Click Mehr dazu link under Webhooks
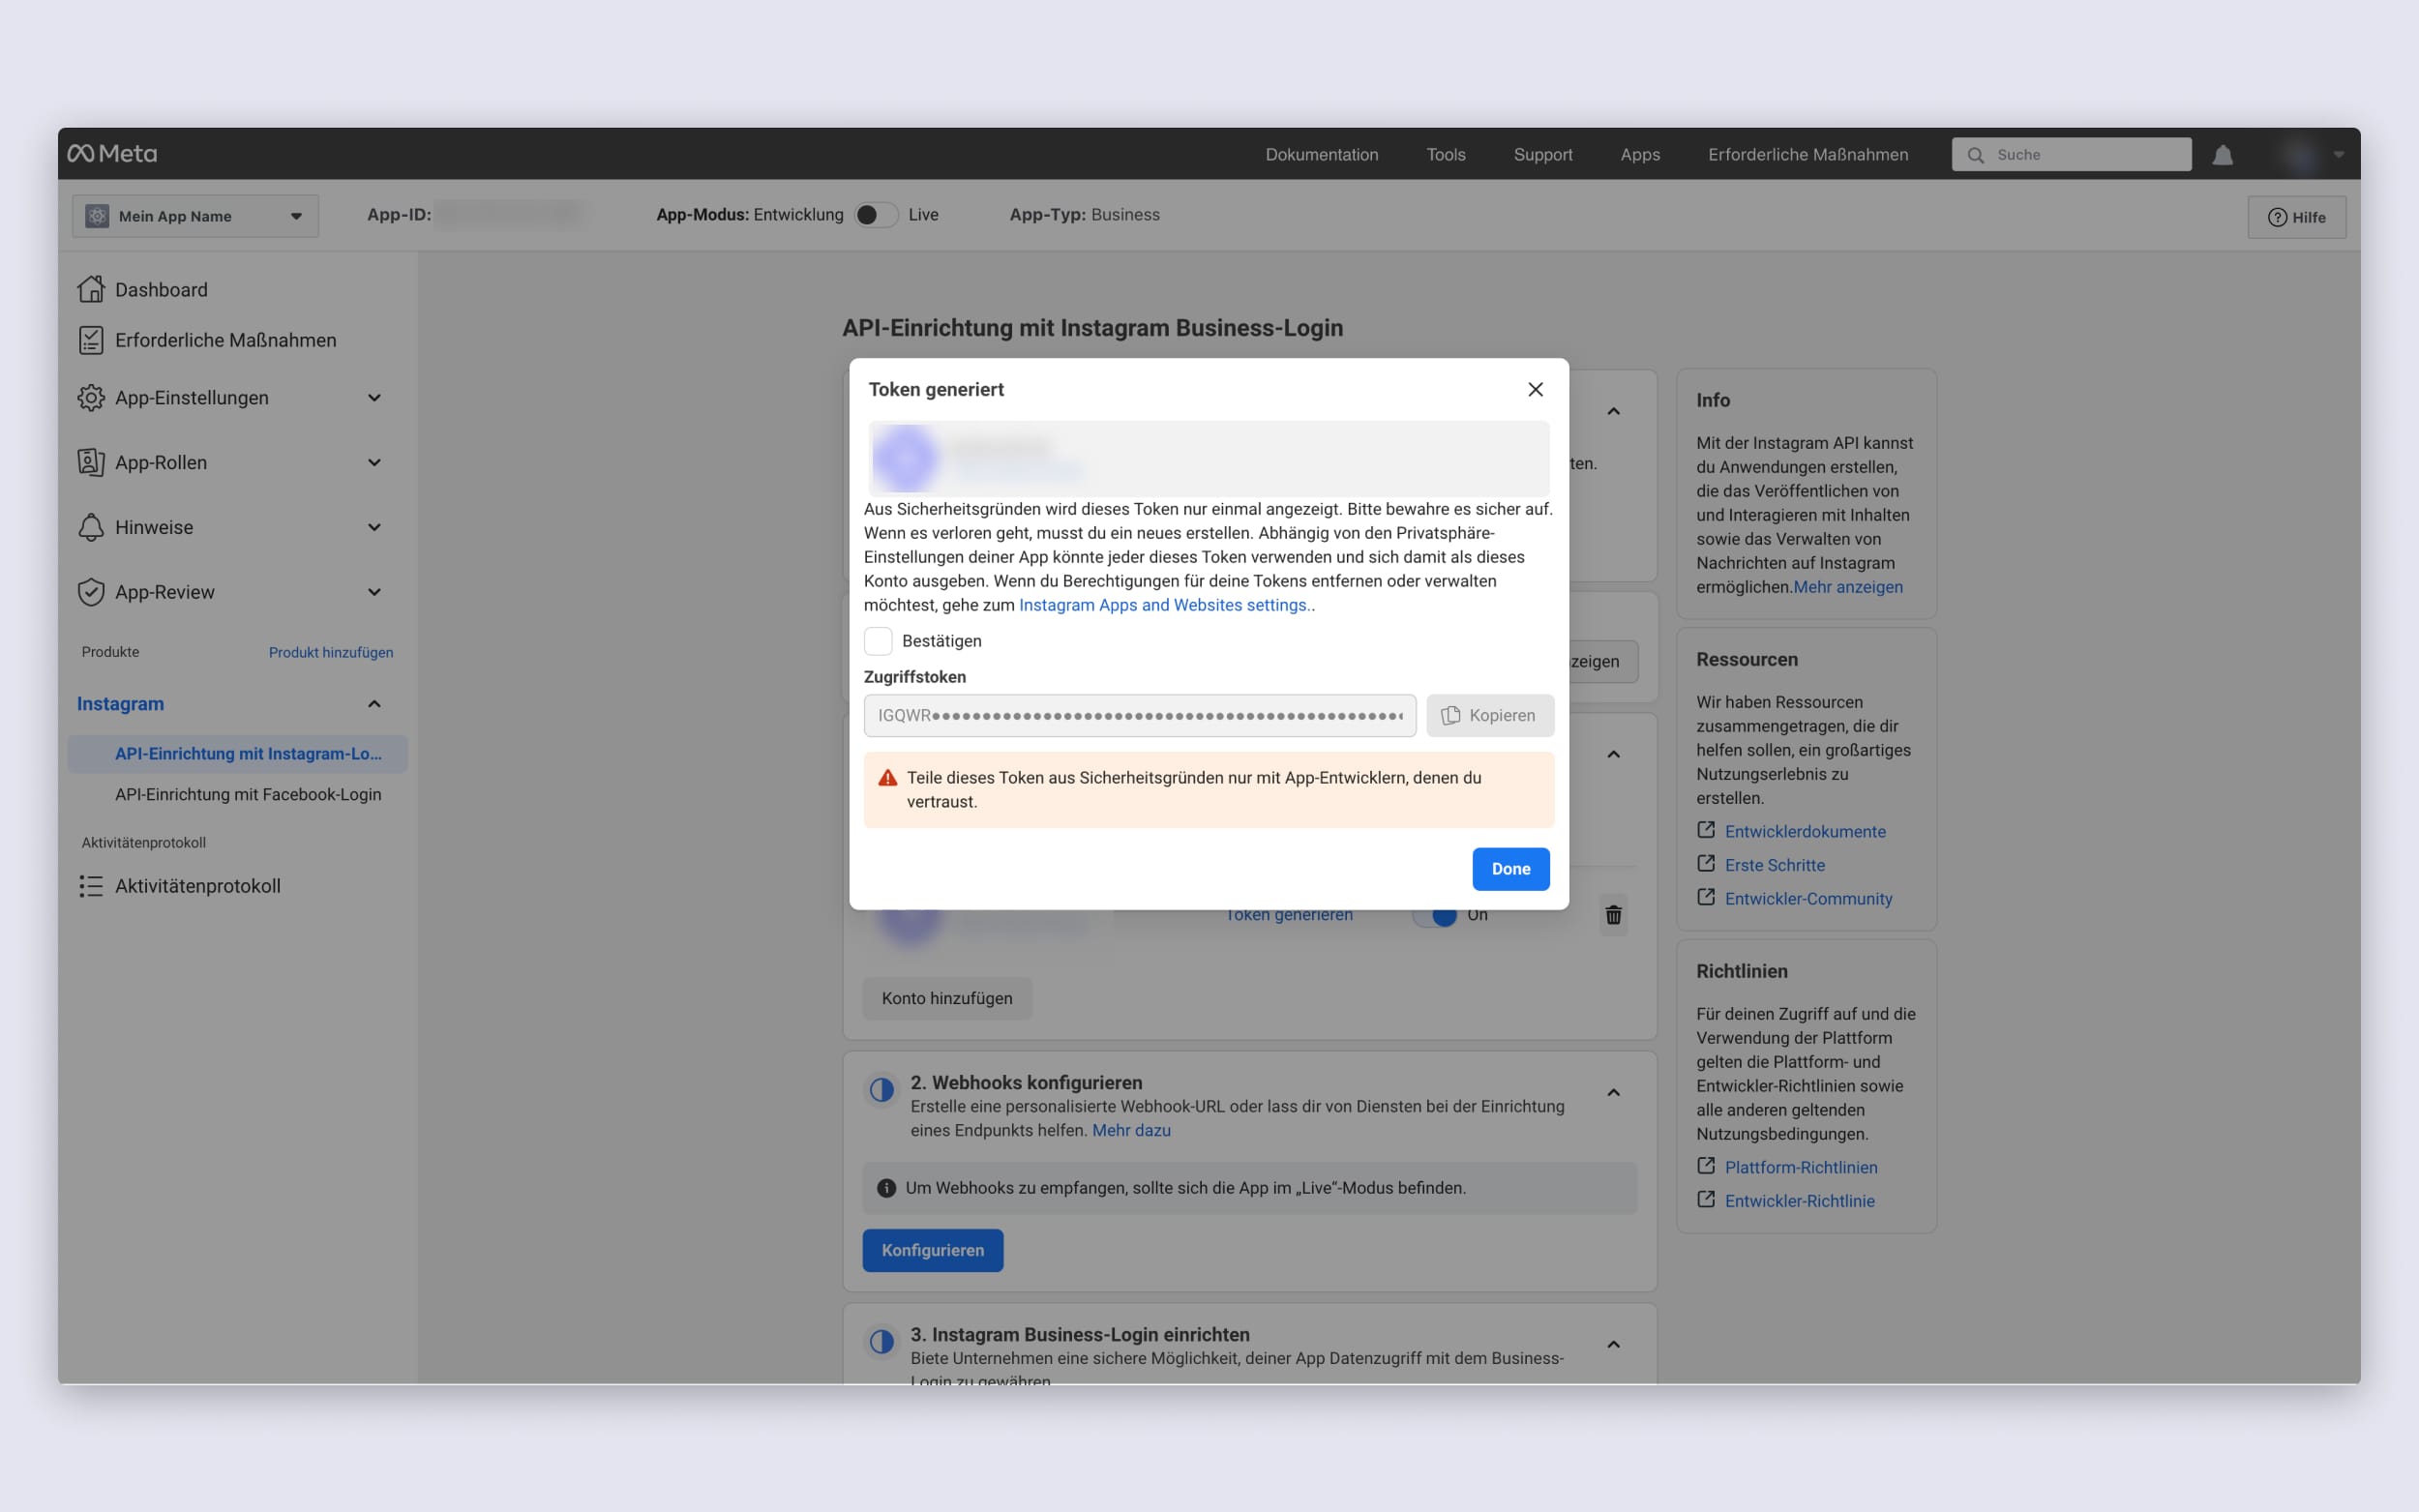 tap(1131, 1130)
